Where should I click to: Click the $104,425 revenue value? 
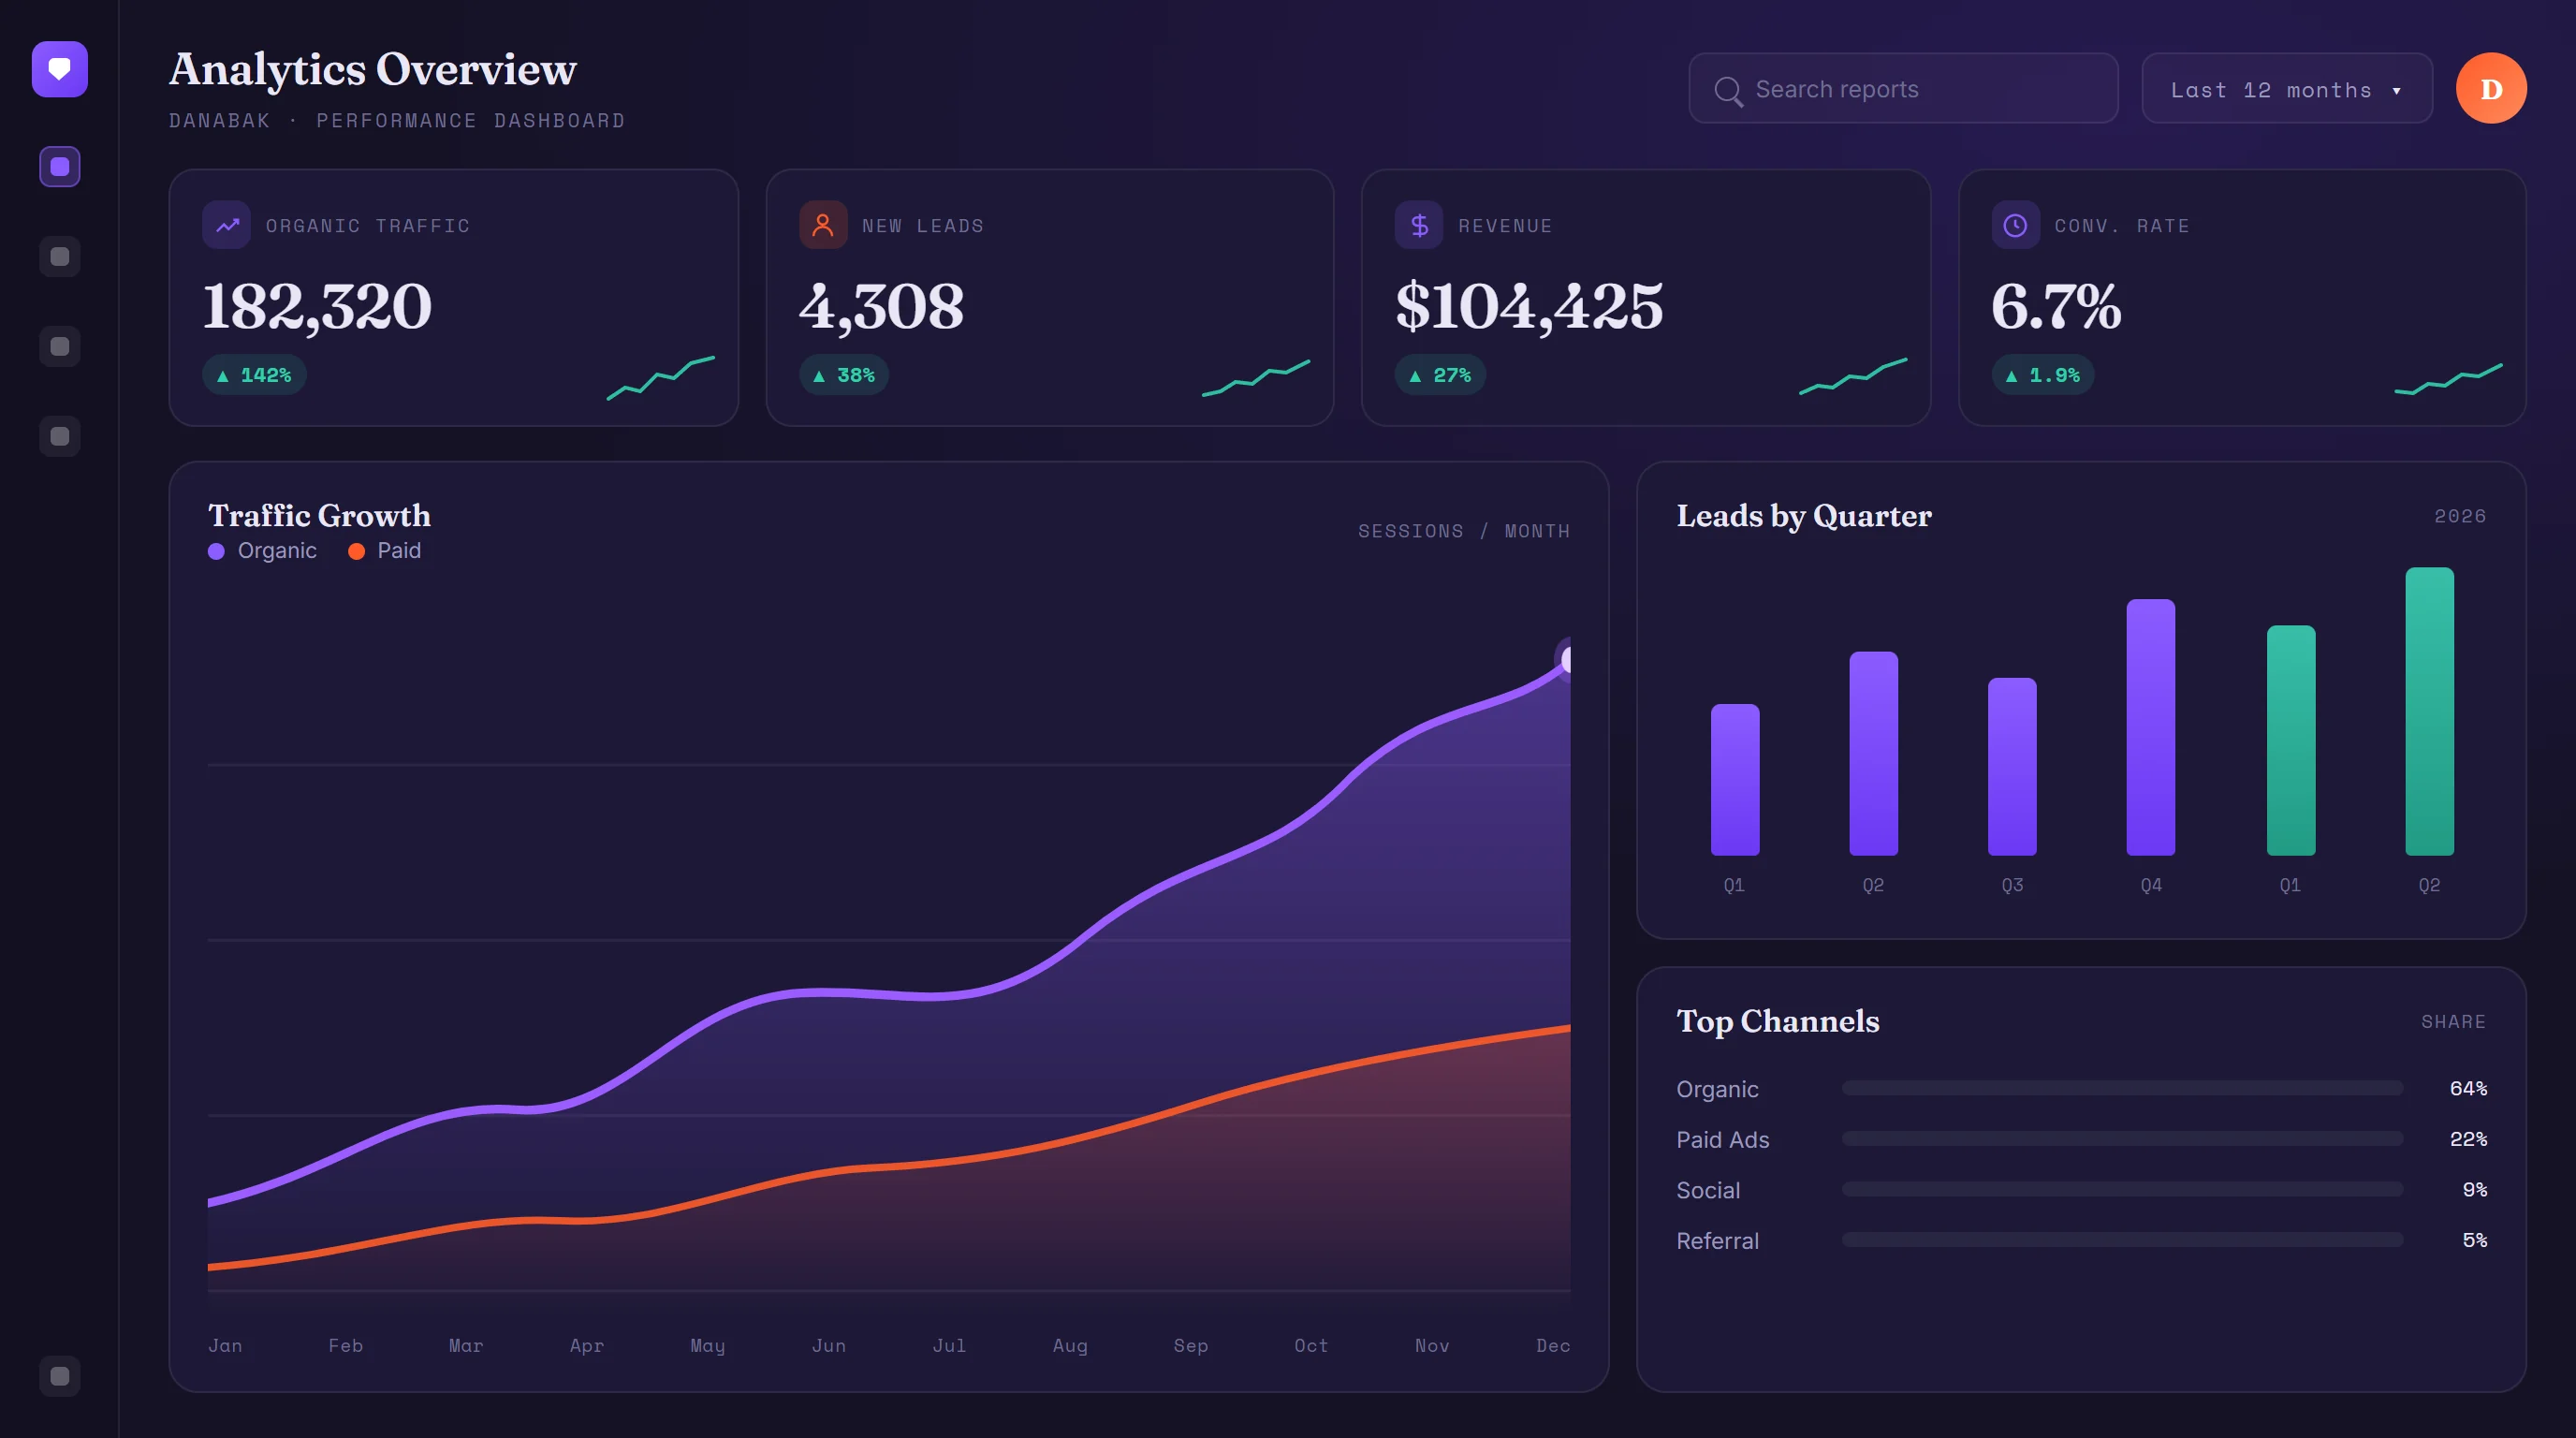pyautogui.click(x=1529, y=306)
